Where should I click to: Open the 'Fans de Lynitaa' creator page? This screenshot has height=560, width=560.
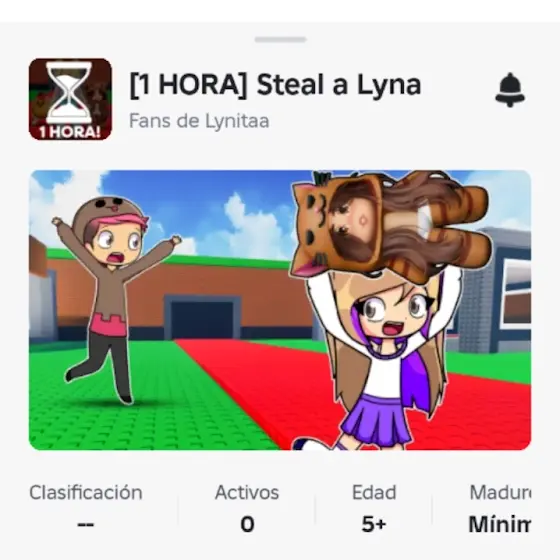tap(199, 121)
